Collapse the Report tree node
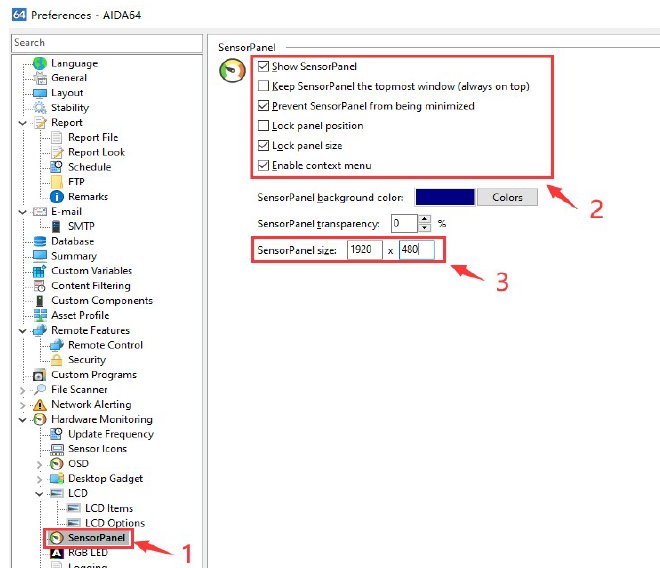660x568 pixels. point(23,123)
